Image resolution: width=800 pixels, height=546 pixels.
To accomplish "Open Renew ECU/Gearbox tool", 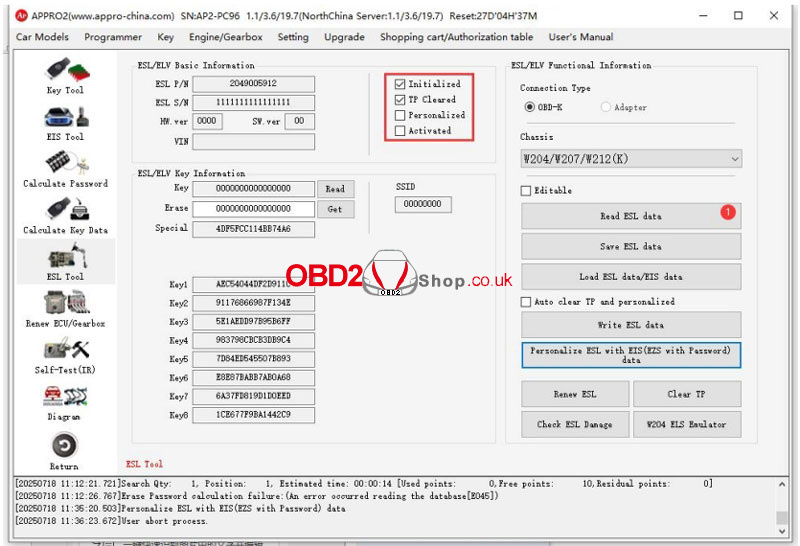I will point(65,309).
